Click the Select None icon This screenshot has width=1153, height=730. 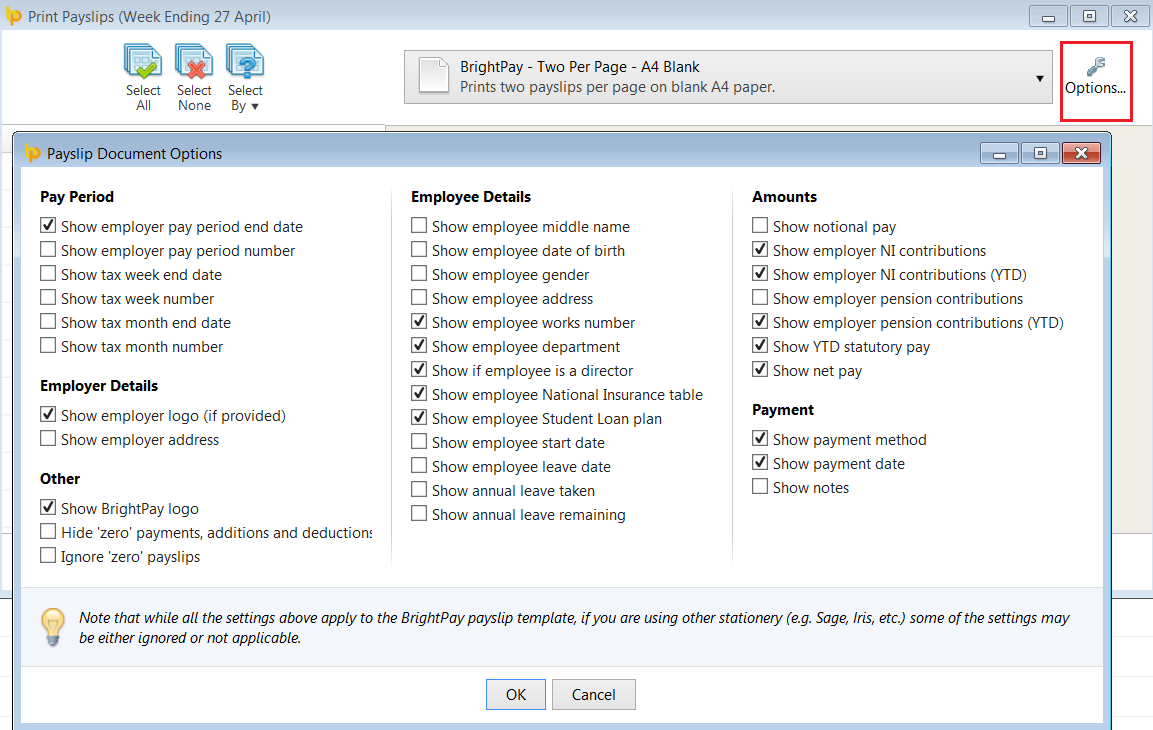[x=194, y=62]
